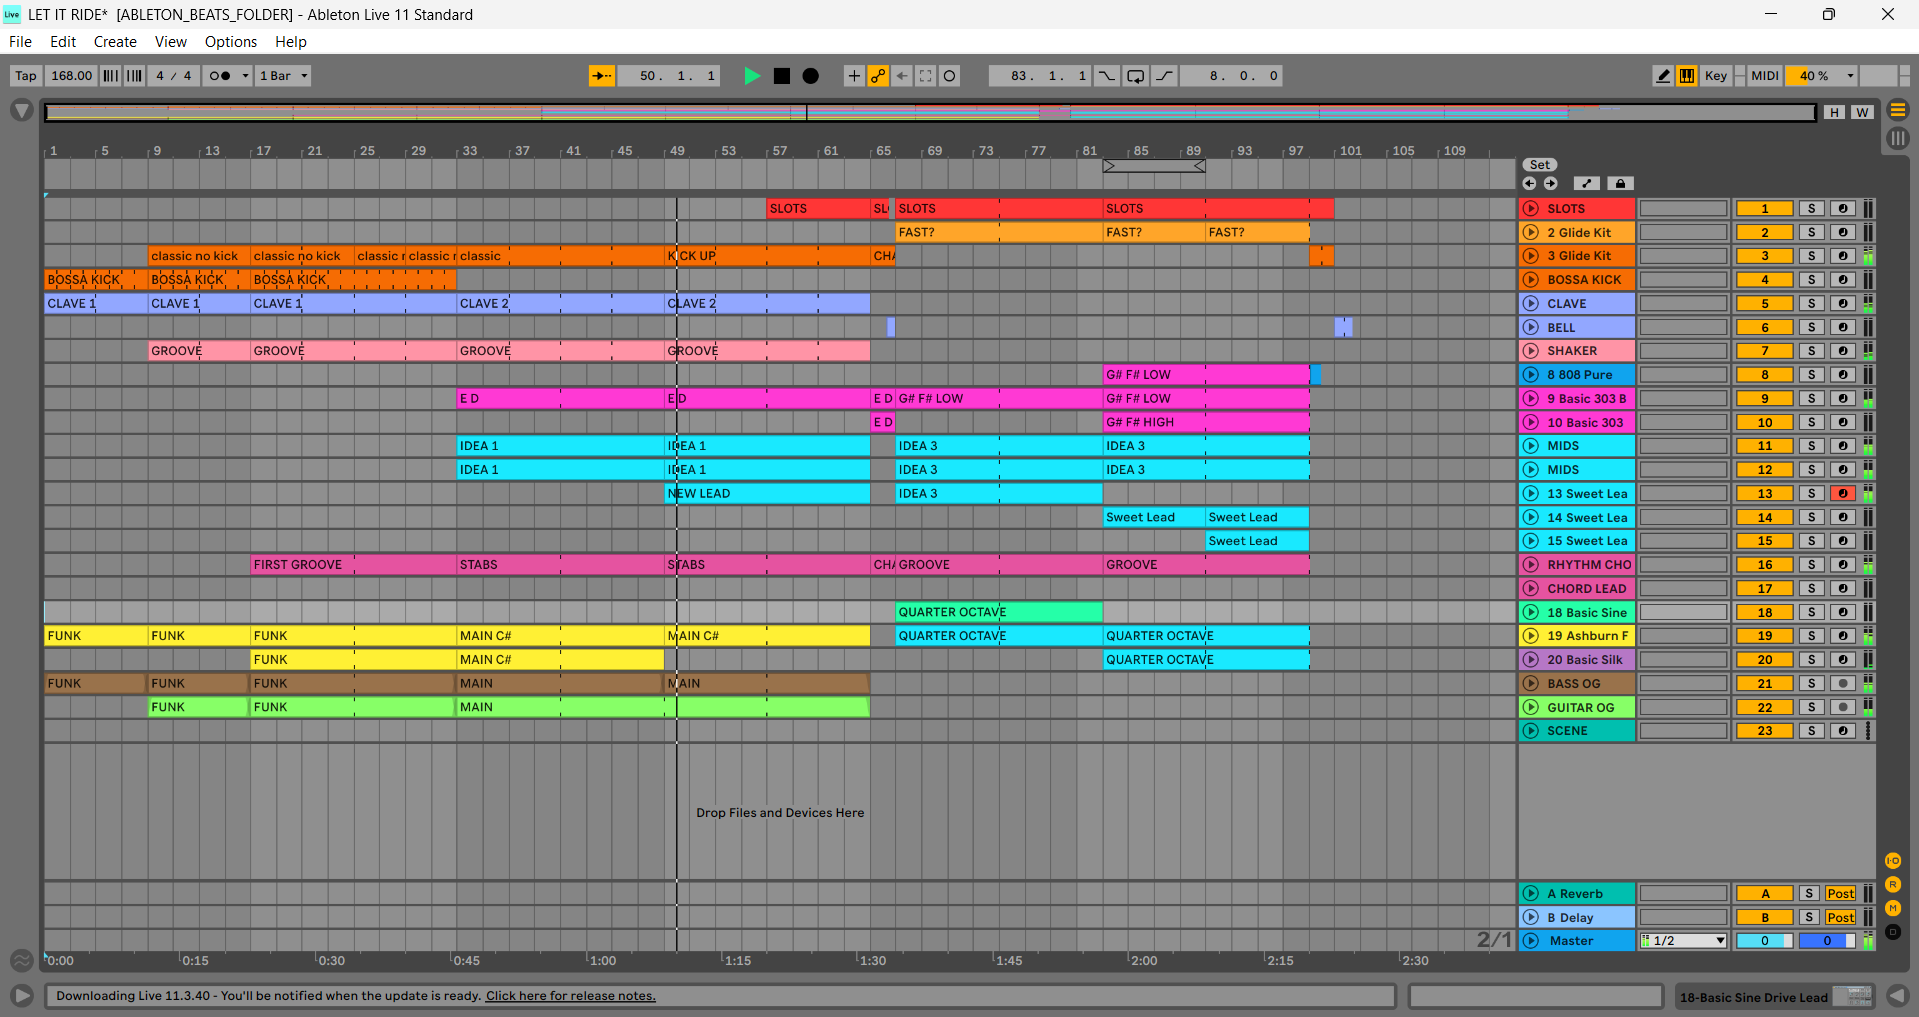Click the Master volume slider
The height and width of the screenshot is (1017, 1919).
(1765, 941)
